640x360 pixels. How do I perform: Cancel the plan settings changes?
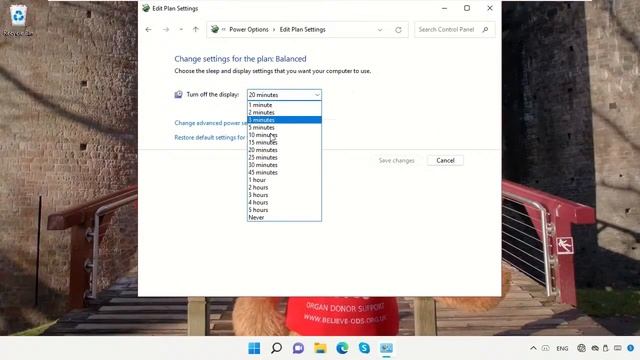pos(445,160)
